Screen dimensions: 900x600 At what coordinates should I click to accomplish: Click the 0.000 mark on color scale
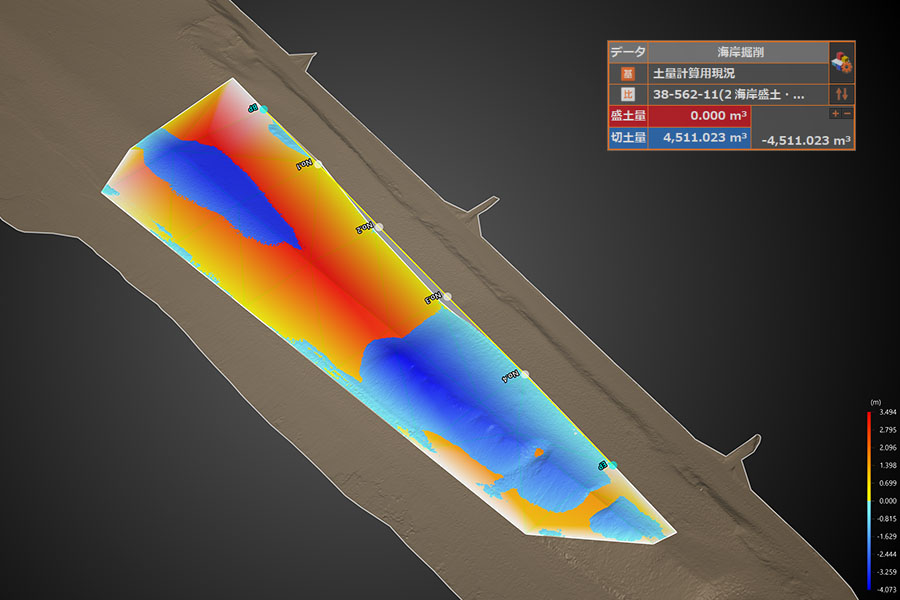[x=887, y=501]
